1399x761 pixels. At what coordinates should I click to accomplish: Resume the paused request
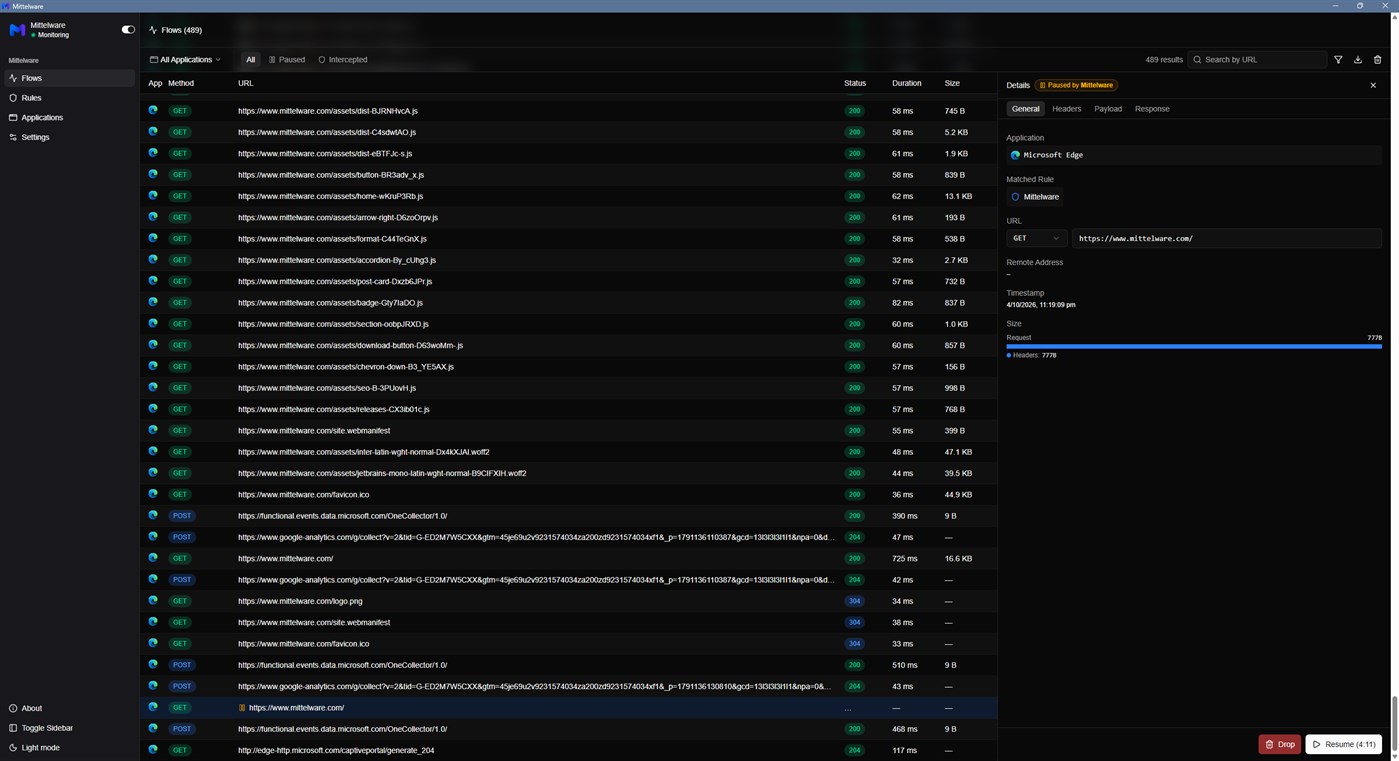1343,744
